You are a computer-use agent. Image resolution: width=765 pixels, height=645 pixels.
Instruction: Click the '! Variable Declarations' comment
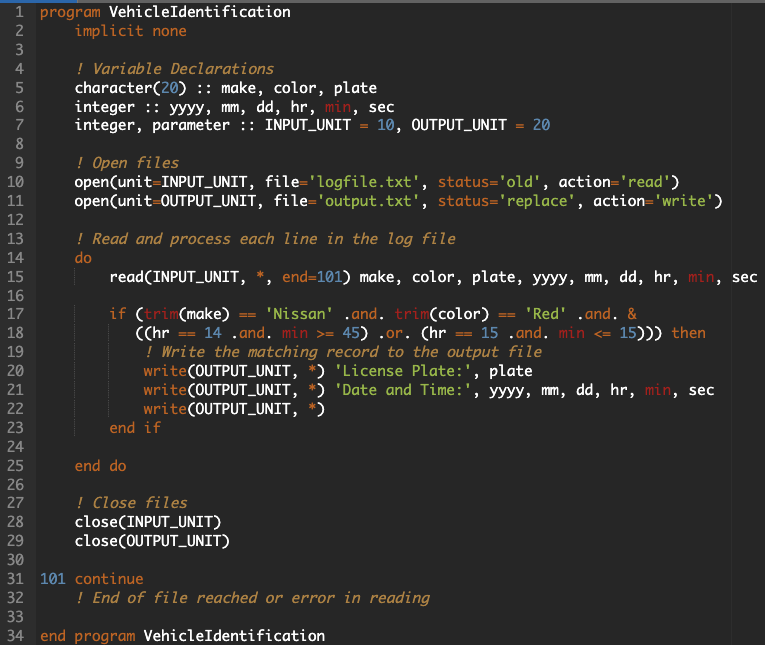coord(174,69)
